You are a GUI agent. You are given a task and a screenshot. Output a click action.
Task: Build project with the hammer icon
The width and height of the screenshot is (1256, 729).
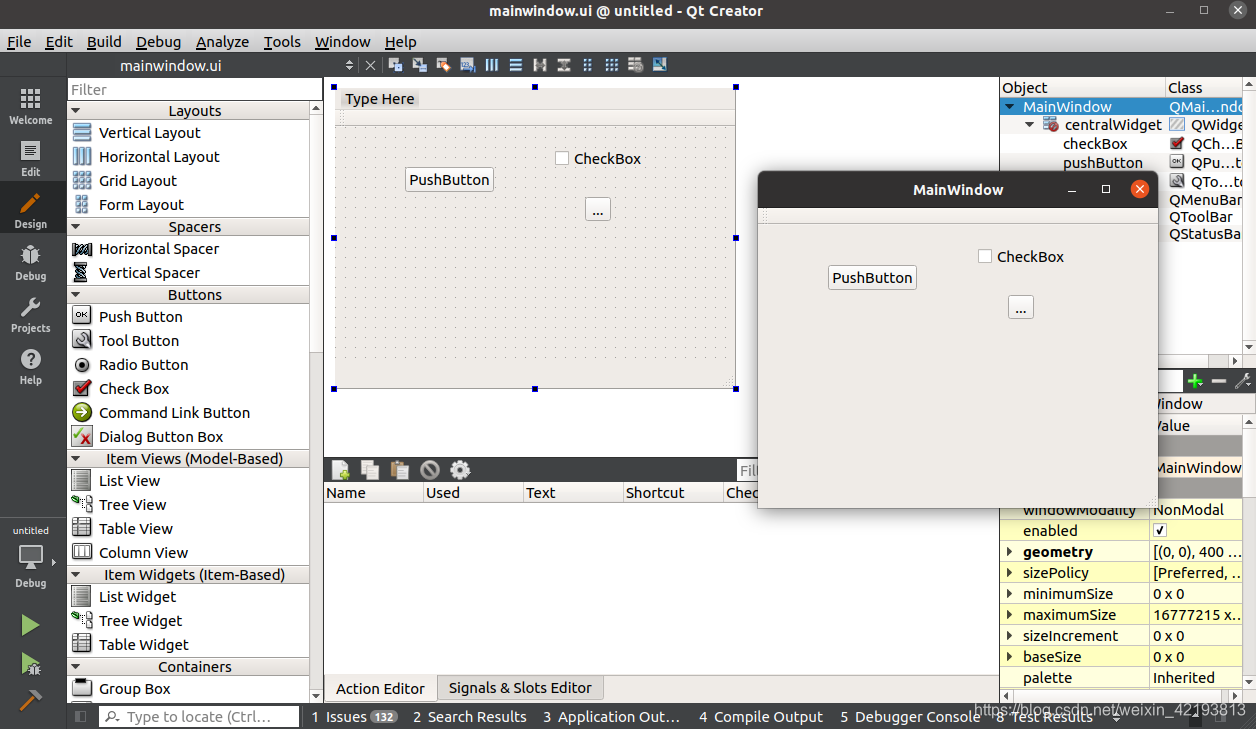pos(30,700)
